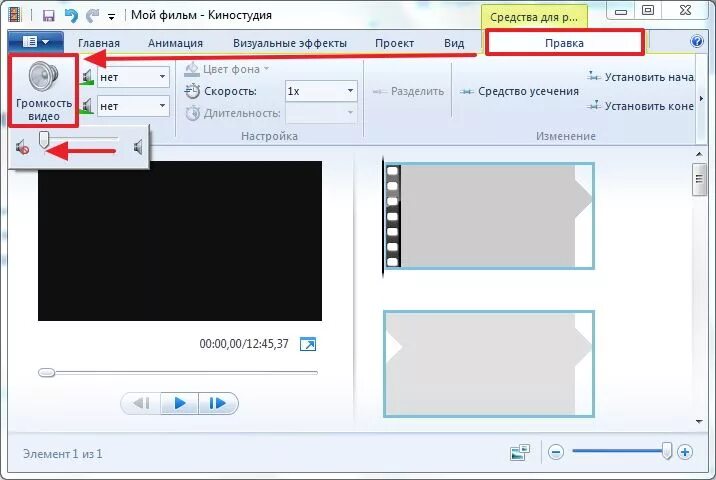Undo the last action
Screen dimensions: 716x480
point(71,15)
